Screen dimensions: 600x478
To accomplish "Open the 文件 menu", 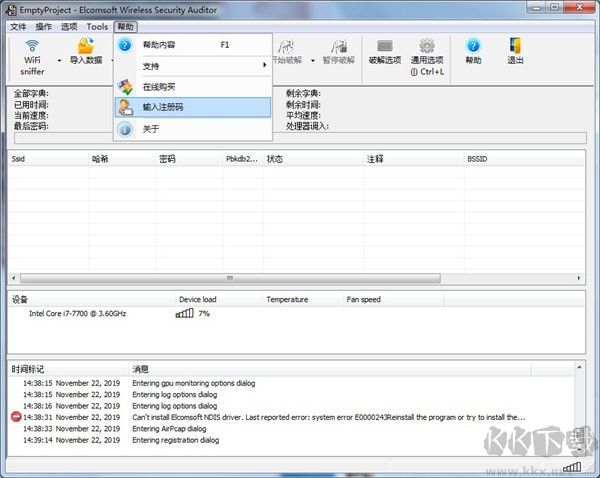I will (18, 27).
